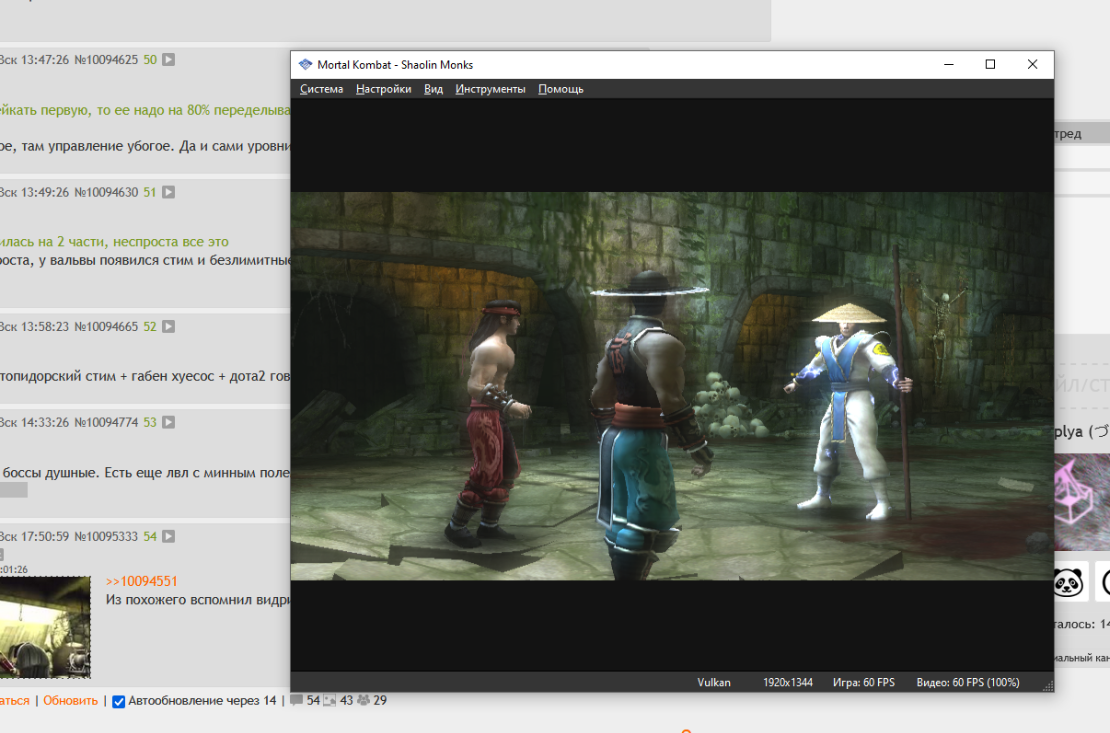1110x733 pixels.
Task: Click post number №10094665
Action: [106, 326]
